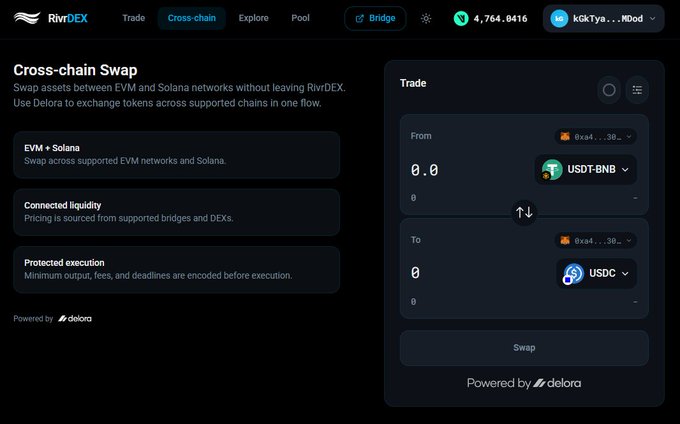Click the USDC coin icon
Viewport: 680px width, 424px height.
tap(573, 274)
